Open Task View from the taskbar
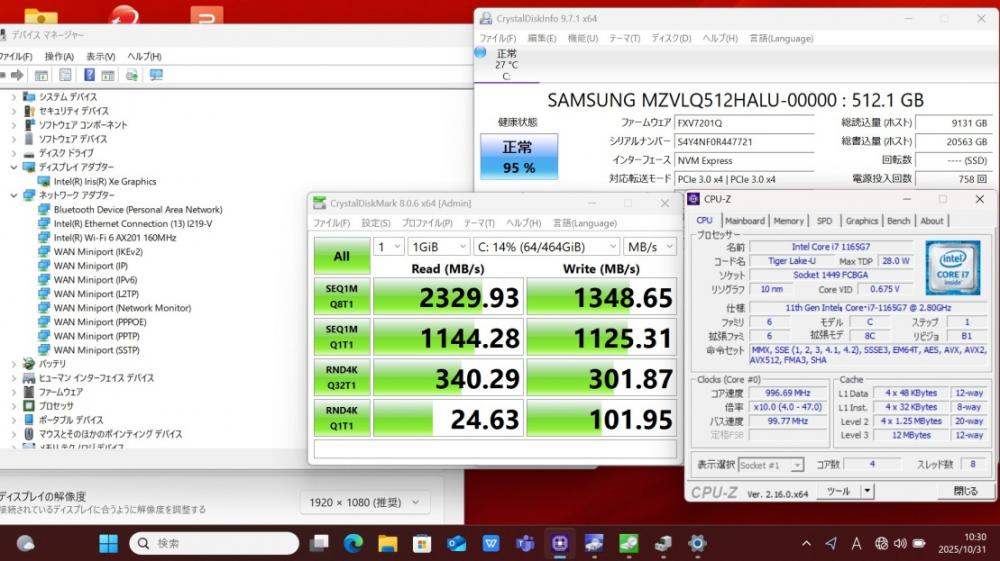The image size is (1000, 561). (x=319, y=543)
